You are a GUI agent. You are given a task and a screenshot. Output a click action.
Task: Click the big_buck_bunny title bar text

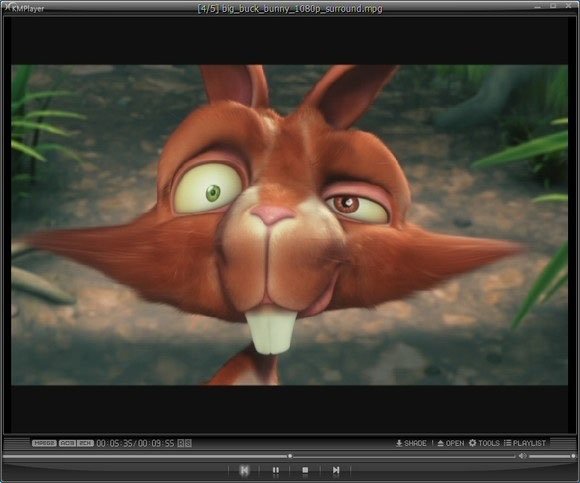pos(290,9)
